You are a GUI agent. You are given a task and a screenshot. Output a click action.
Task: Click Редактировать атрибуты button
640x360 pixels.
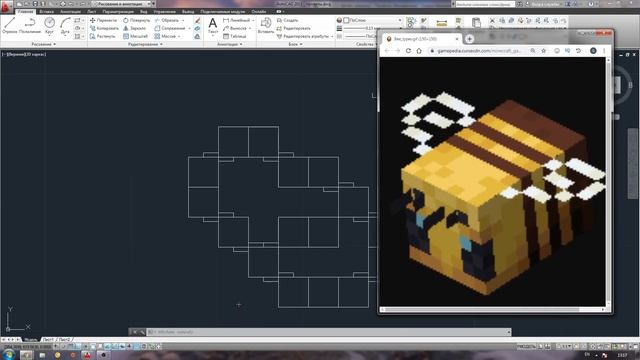coord(302,36)
